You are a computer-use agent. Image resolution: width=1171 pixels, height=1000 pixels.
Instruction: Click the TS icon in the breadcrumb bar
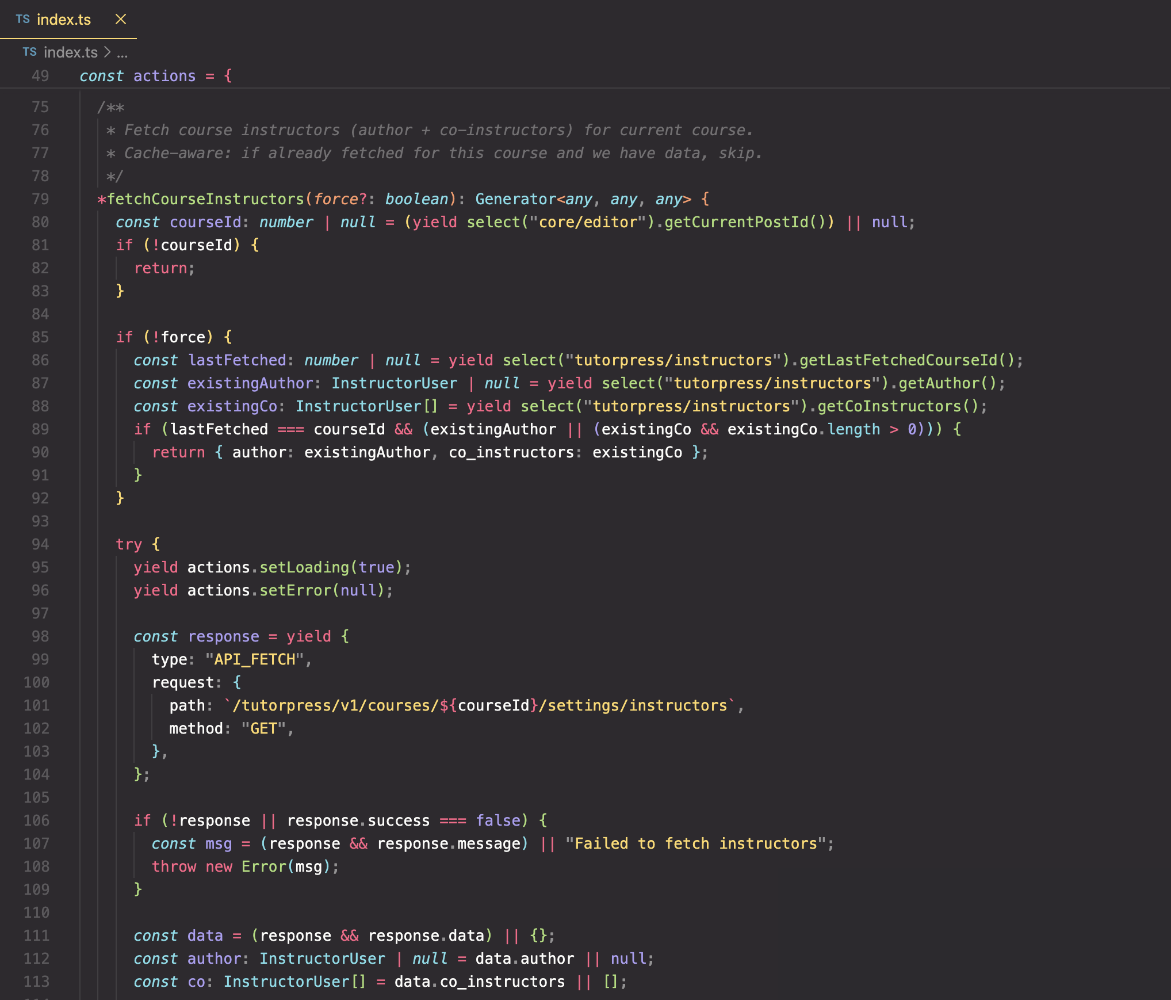coord(29,52)
